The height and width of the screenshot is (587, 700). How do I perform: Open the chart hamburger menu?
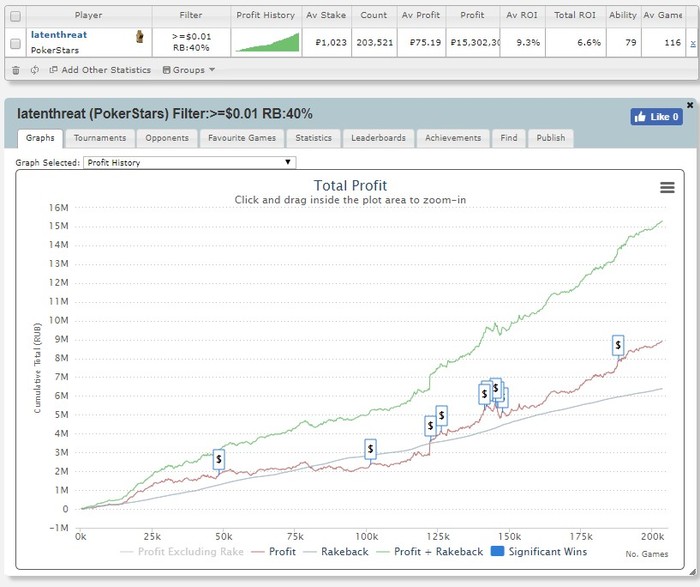coord(667,187)
